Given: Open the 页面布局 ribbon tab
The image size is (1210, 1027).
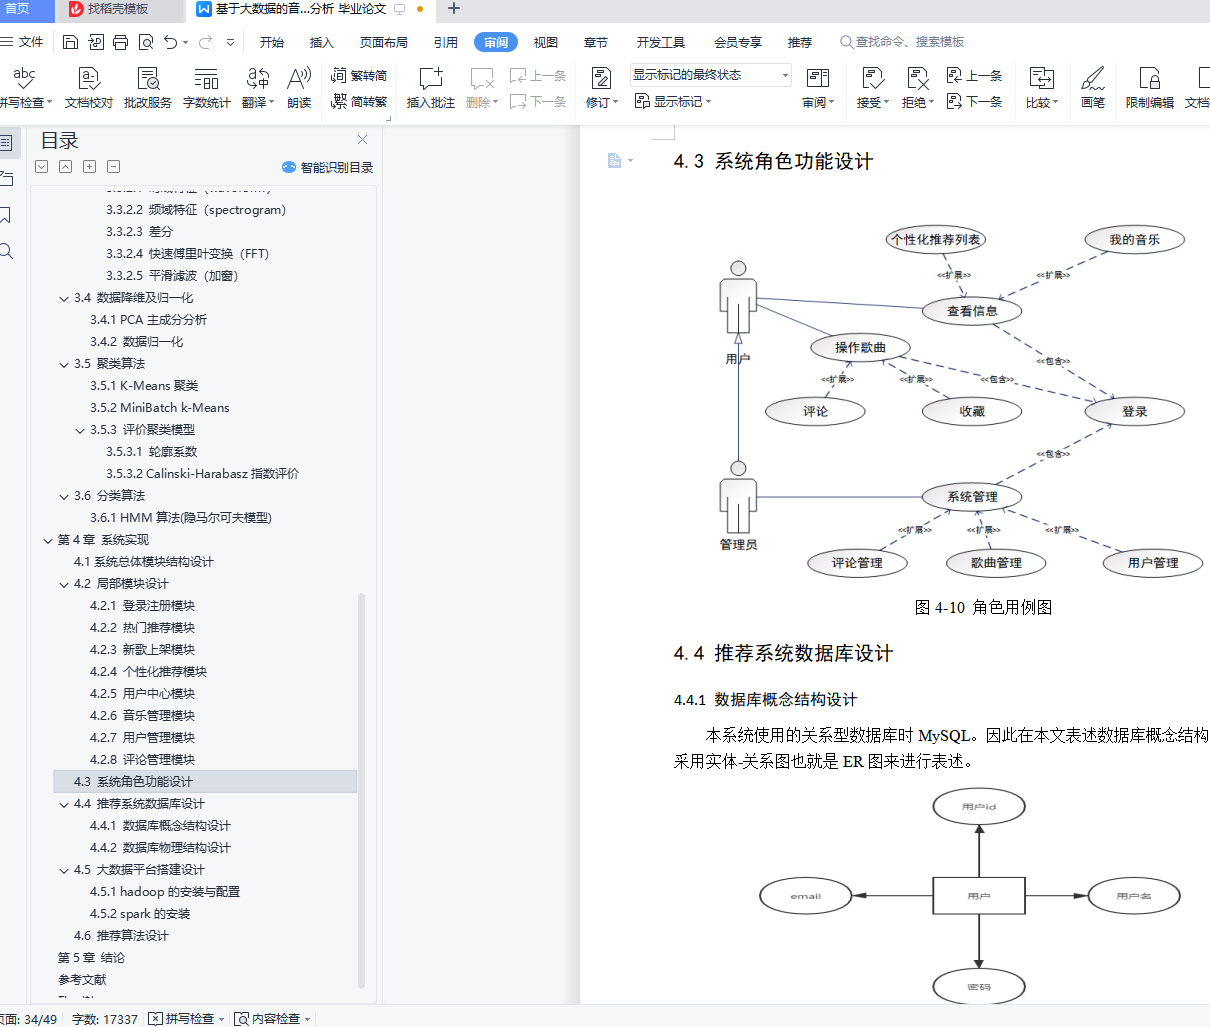Looking at the screenshot, I should (384, 42).
